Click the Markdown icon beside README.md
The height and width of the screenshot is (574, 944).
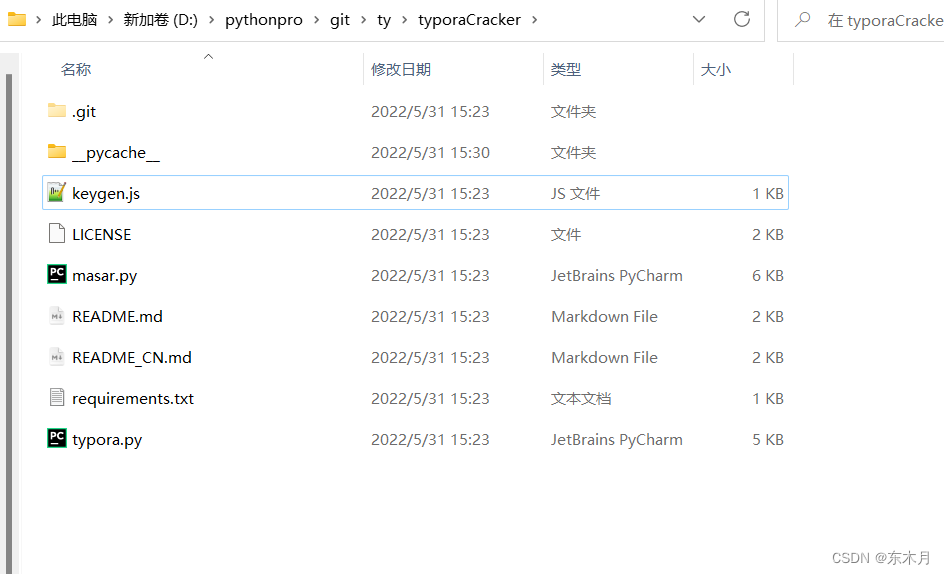click(x=57, y=316)
